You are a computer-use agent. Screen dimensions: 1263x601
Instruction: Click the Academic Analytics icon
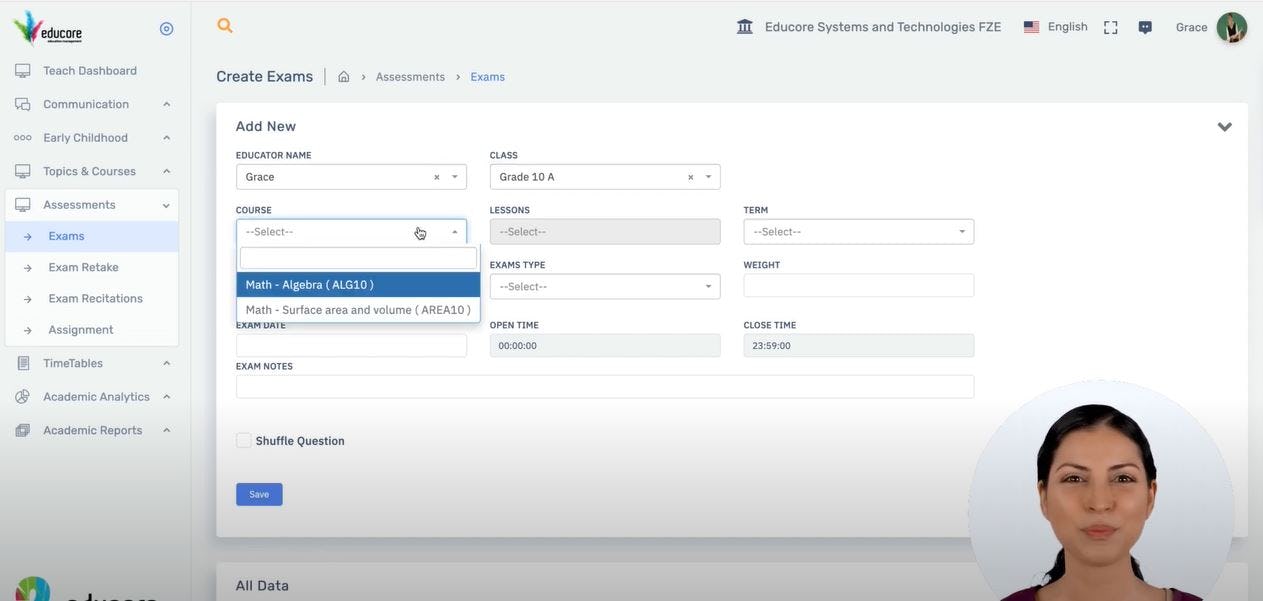click(22, 397)
